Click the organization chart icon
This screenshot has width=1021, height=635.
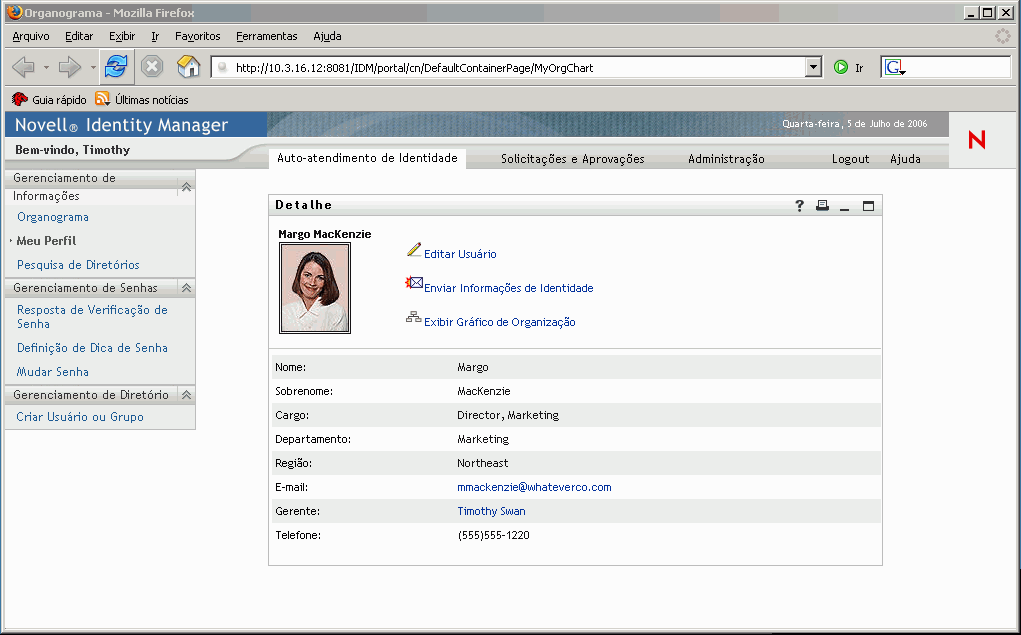414,318
